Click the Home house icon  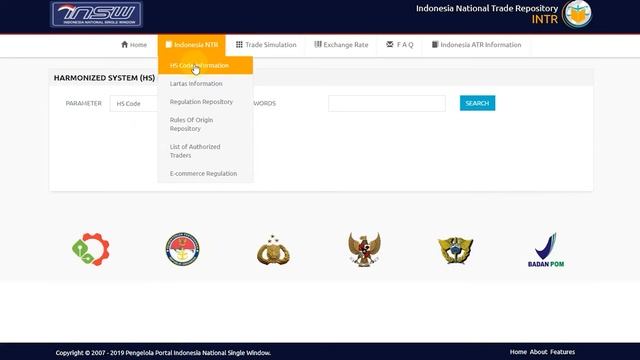coord(124,44)
